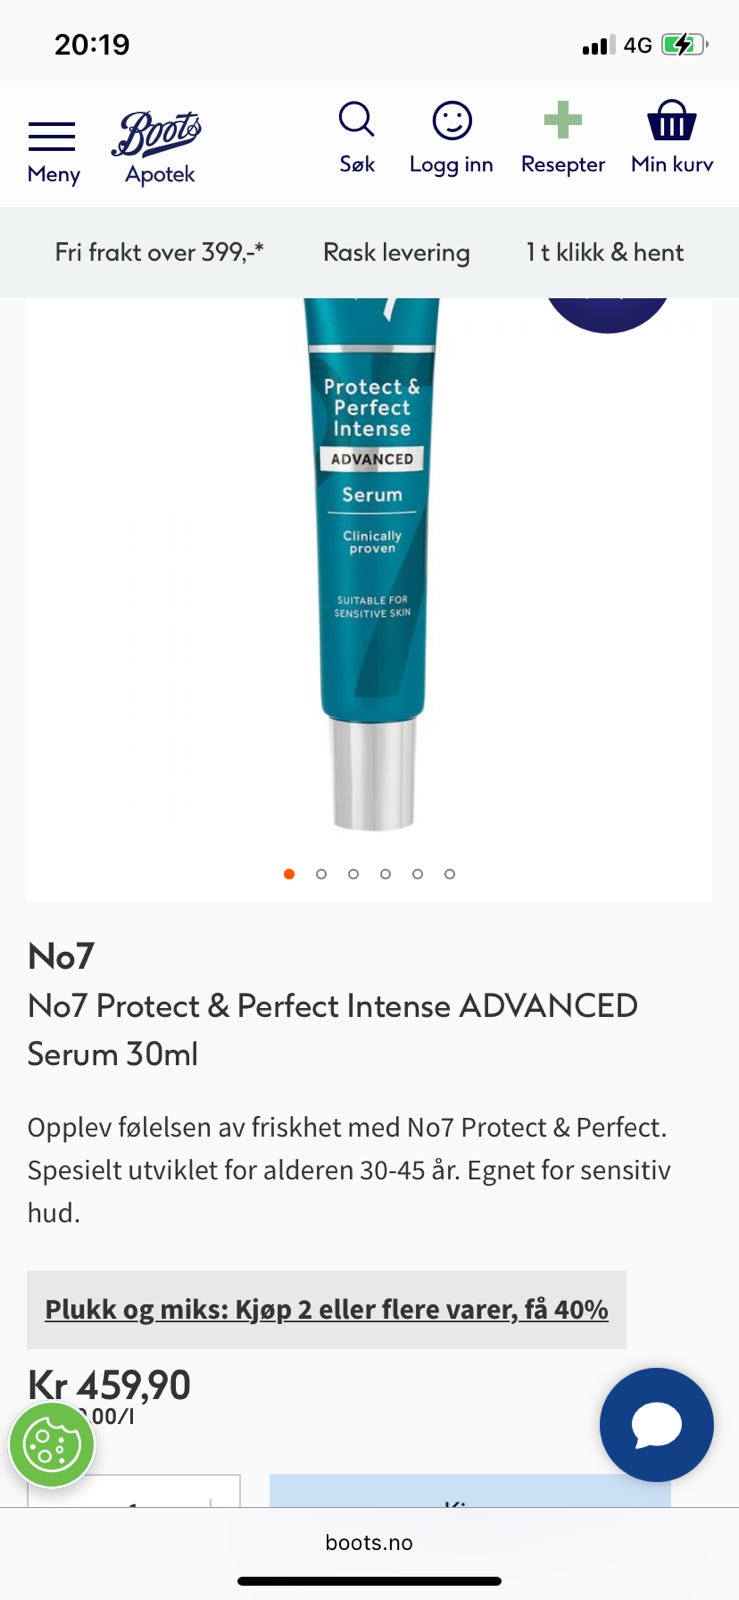Open the Meny hamburger icon
The height and width of the screenshot is (1600, 739).
[52, 136]
